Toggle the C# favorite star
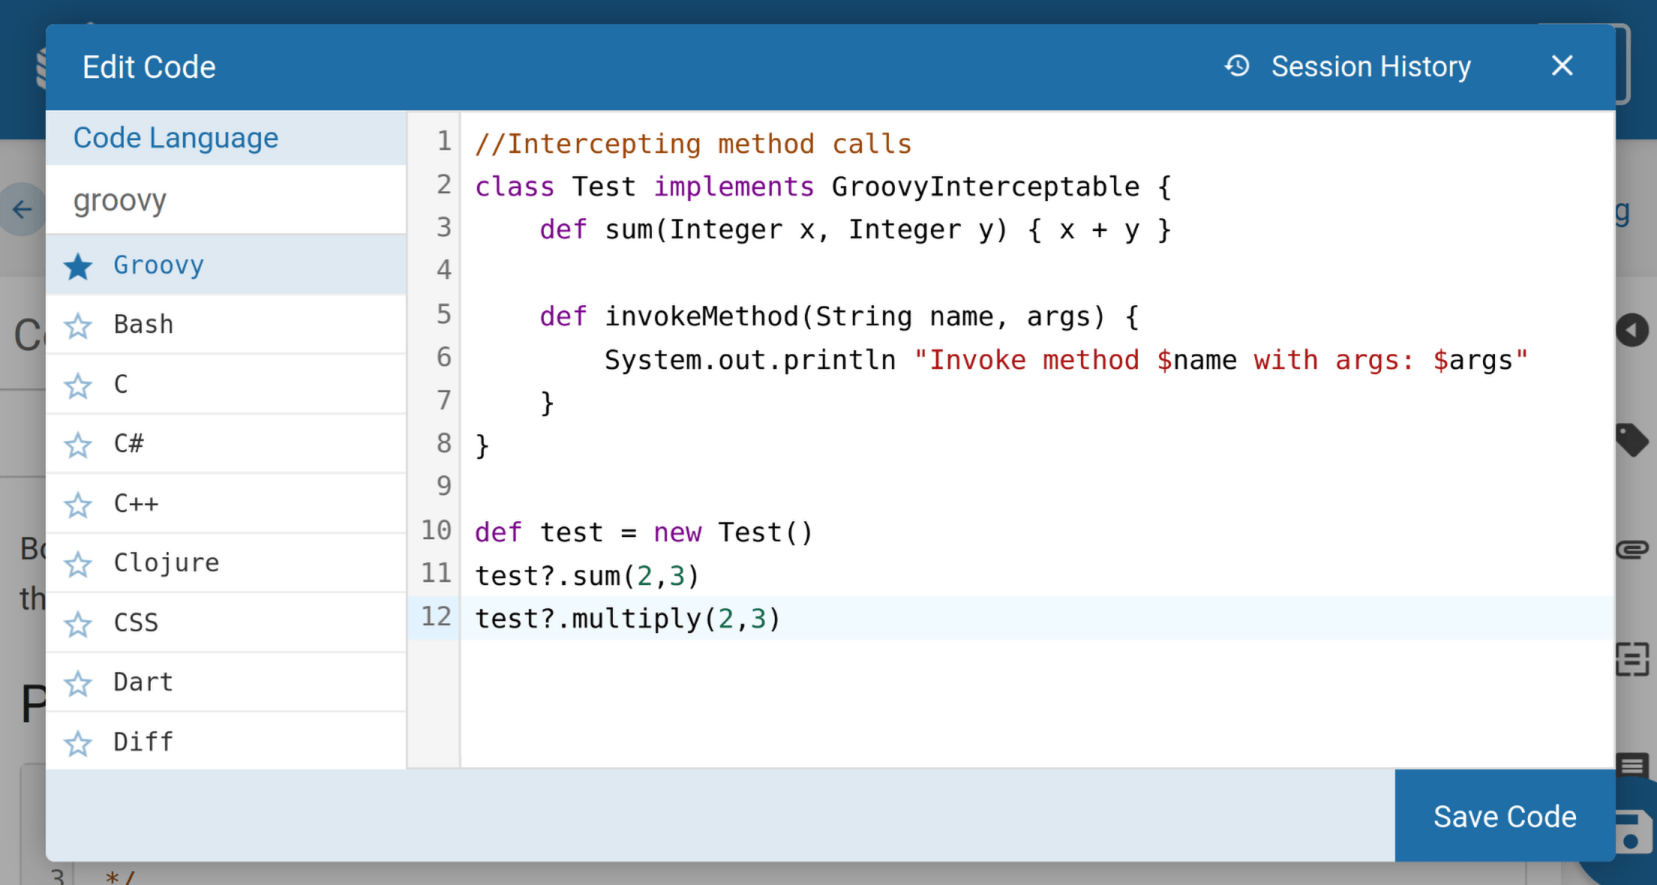The height and width of the screenshot is (885, 1657). 78,445
